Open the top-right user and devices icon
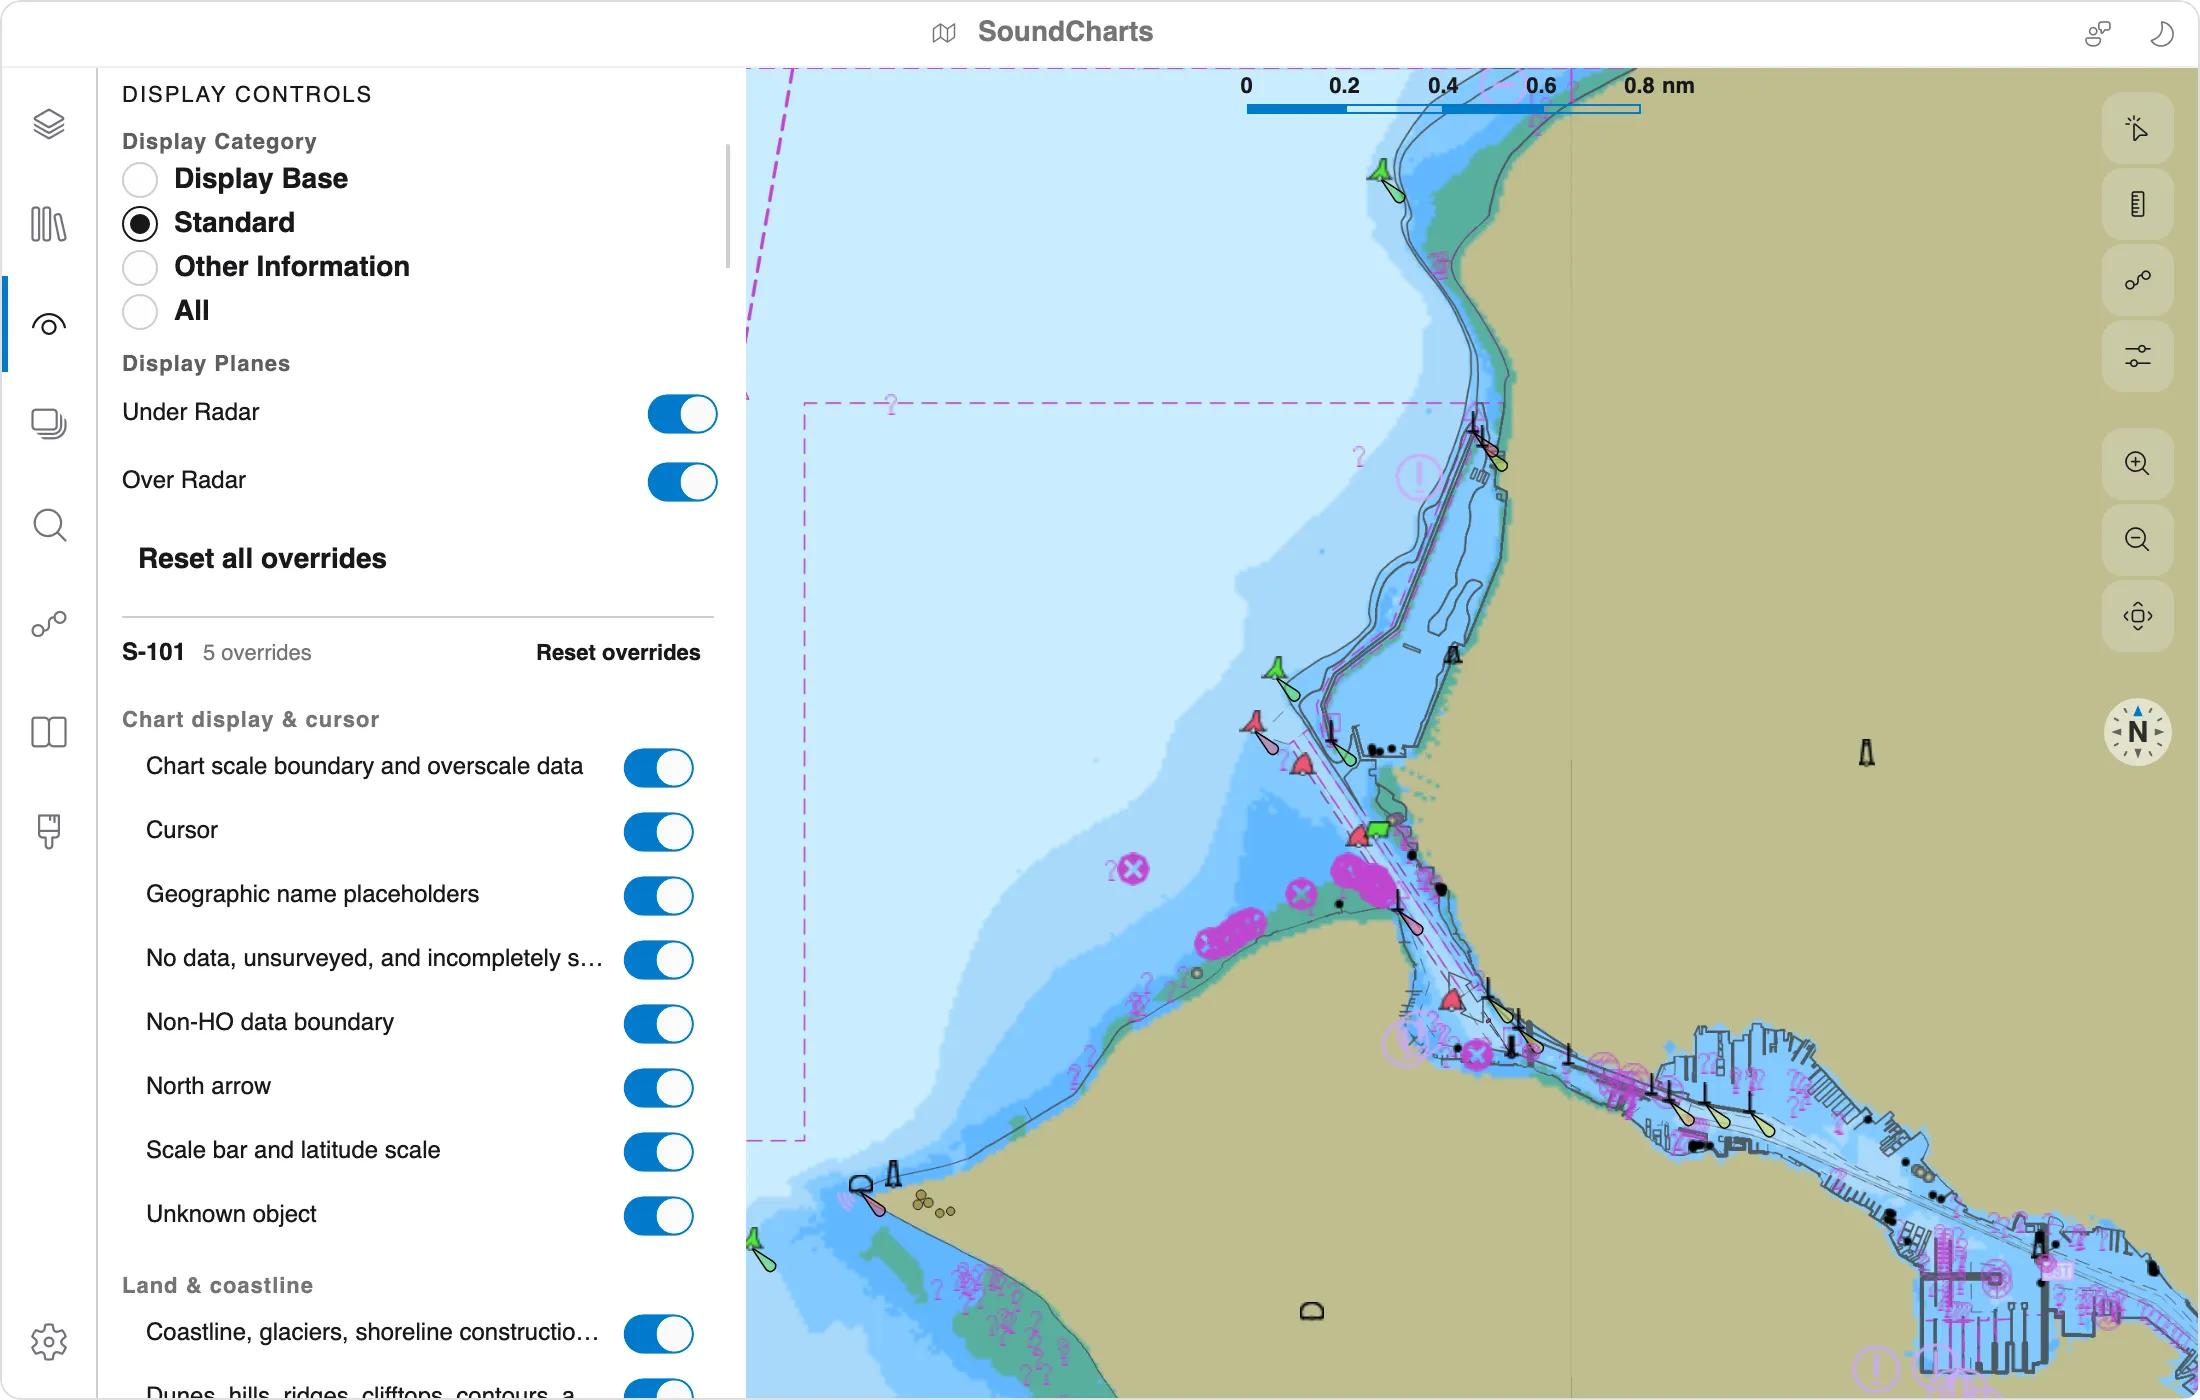2200x1400 pixels. [2097, 34]
